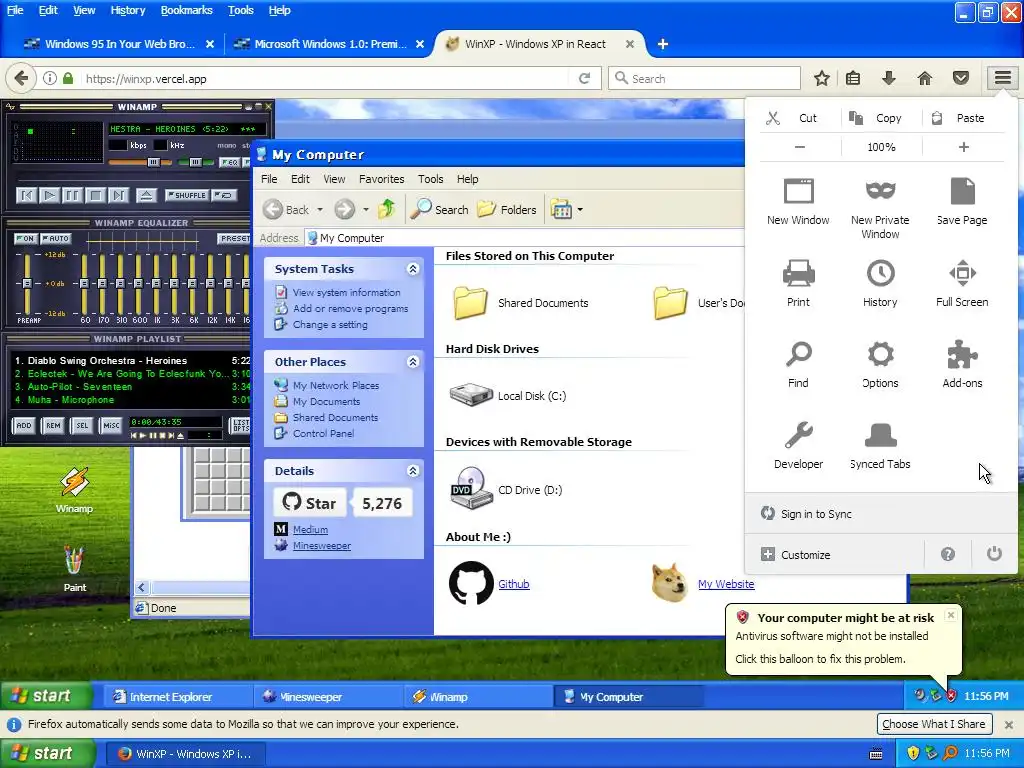Click the zoom in plus button
Screen dimensions: 1024x768
[x=963, y=147]
